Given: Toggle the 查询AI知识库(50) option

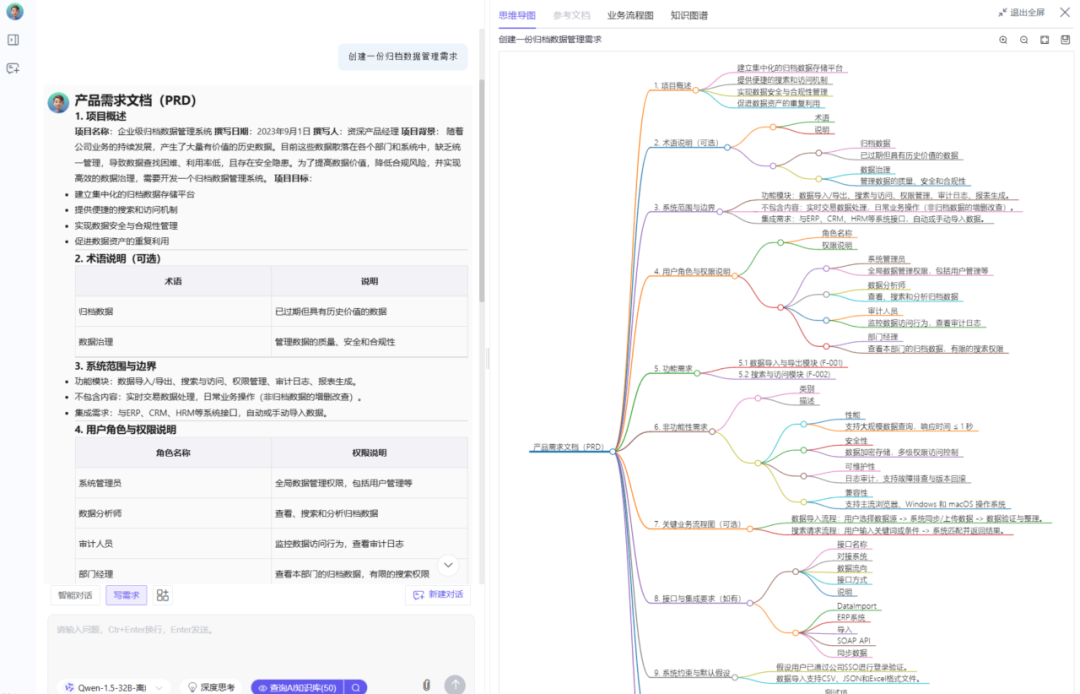Looking at the screenshot, I should 298,687.
